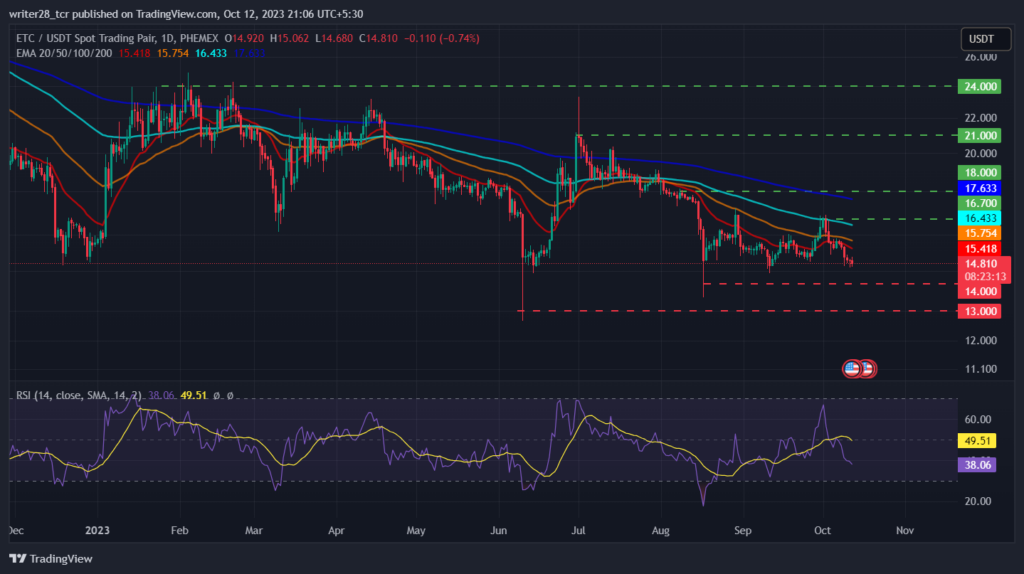The image size is (1024, 574).
Task: Click the 20.00 RSI axis tick
Action: (978, 502)
